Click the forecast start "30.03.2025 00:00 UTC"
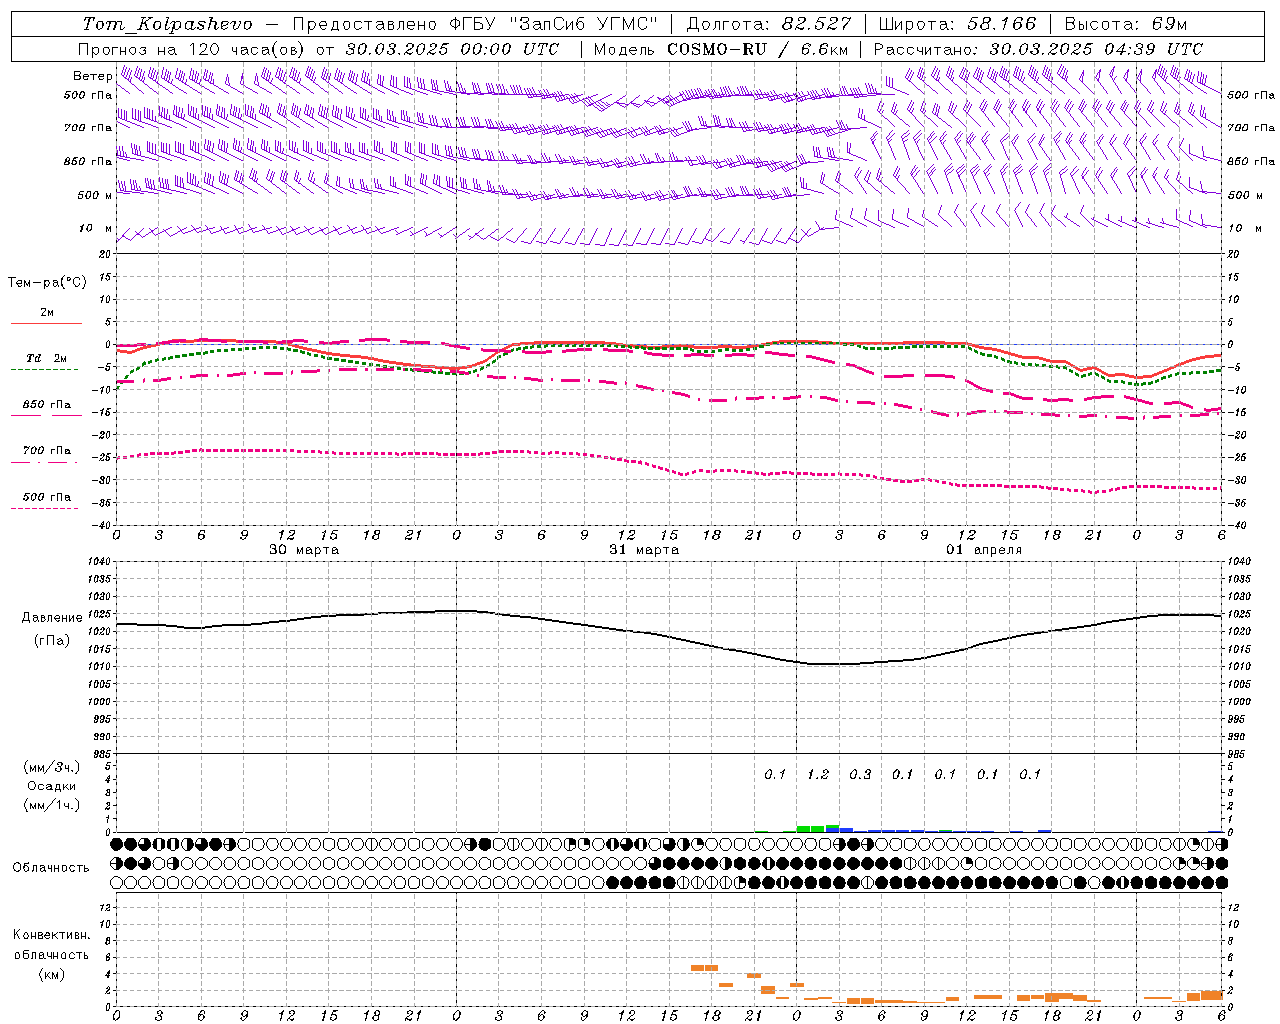 [453, 49]
